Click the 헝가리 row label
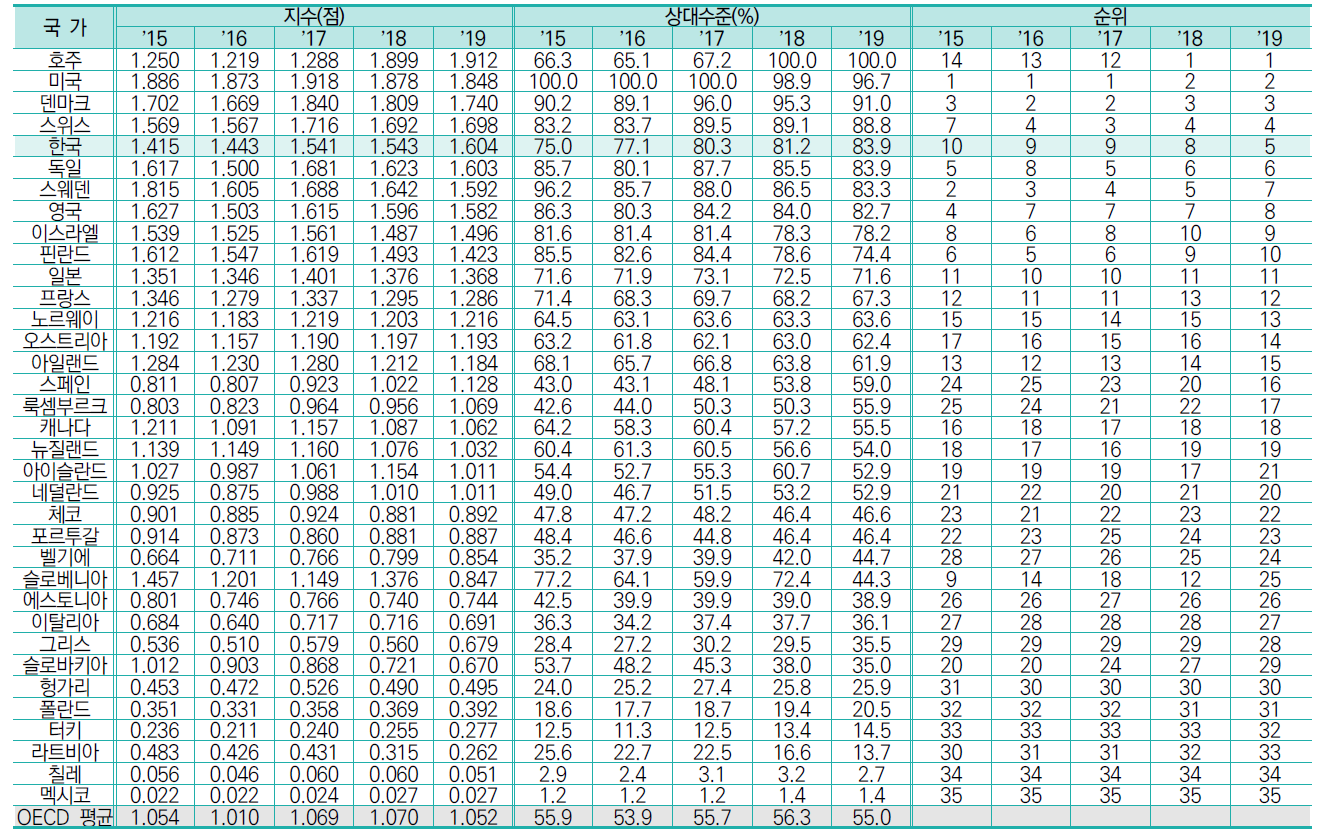 point(65,687)
